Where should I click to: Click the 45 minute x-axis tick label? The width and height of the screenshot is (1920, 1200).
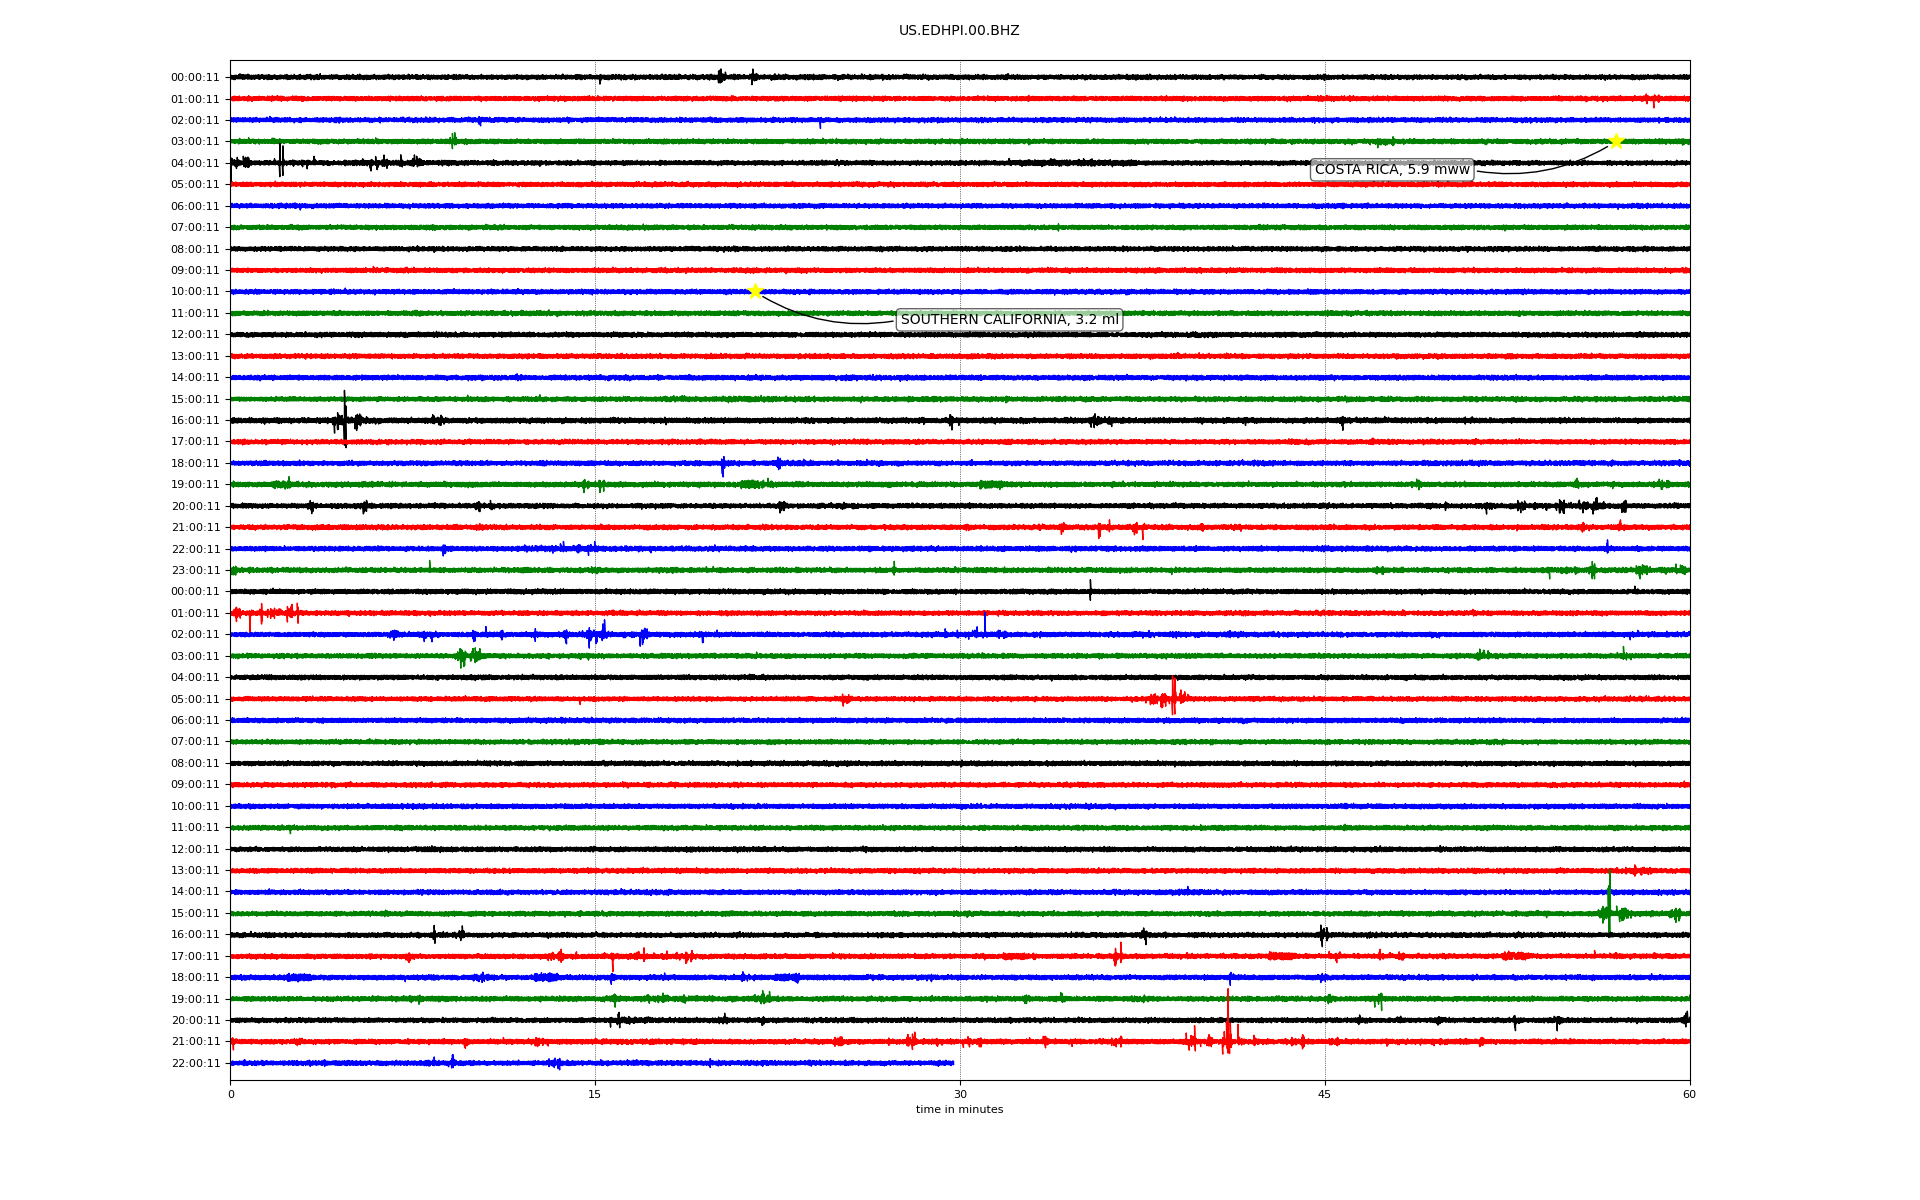click(x=1324, y=1094)
